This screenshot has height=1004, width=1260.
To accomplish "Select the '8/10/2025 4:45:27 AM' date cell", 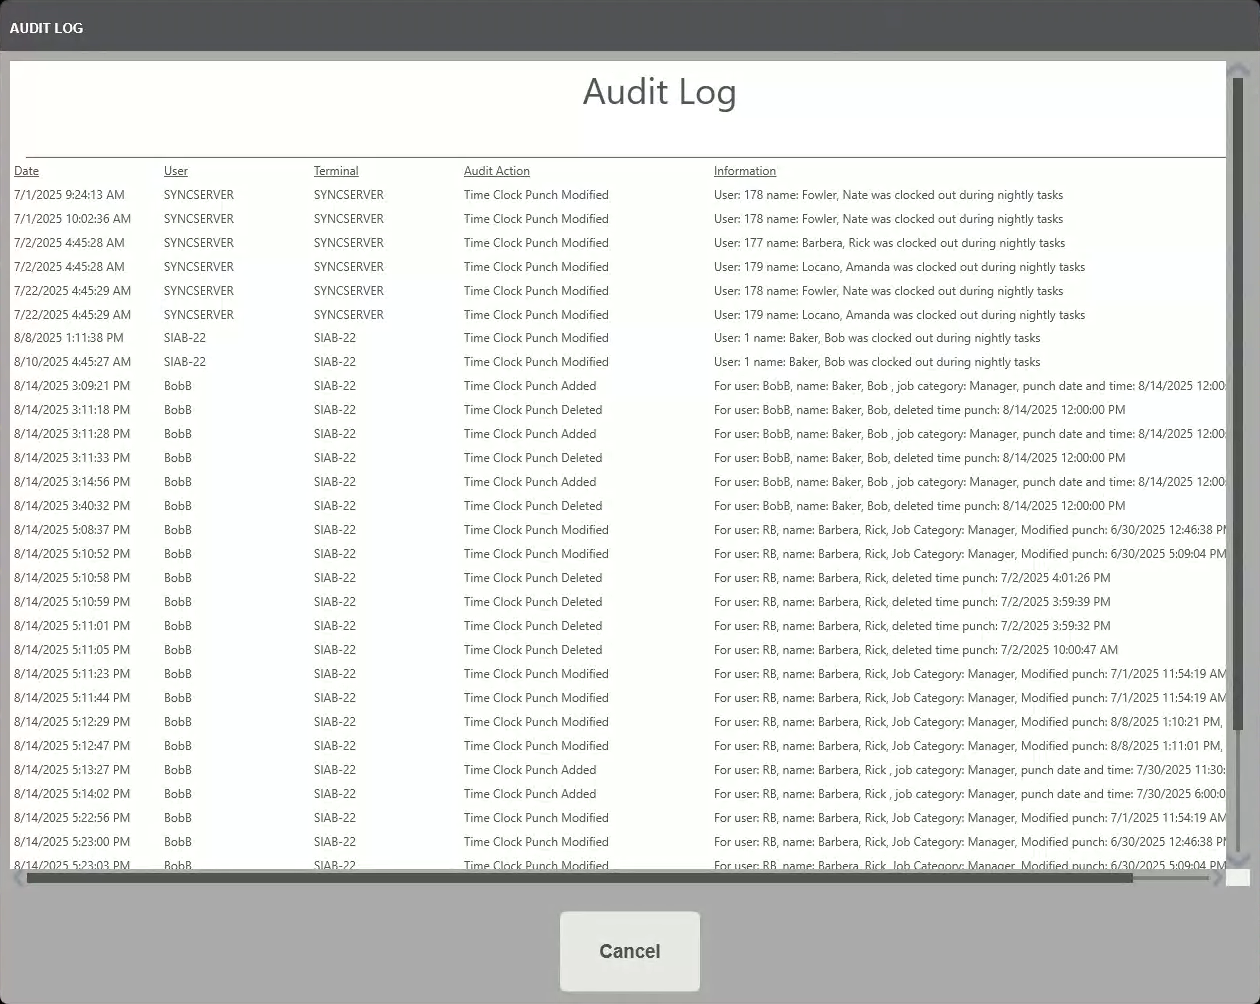I will click(72, 362).
